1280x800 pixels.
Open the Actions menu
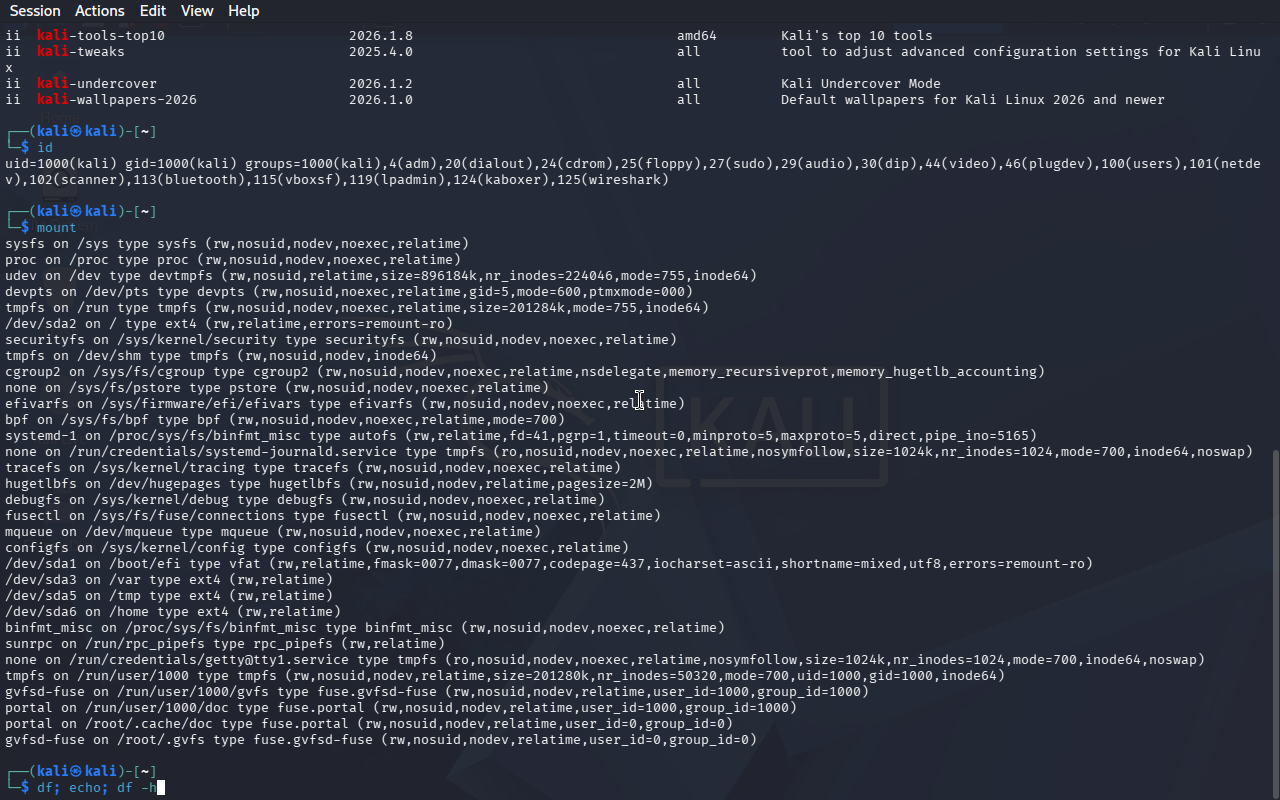pos(100,11)
